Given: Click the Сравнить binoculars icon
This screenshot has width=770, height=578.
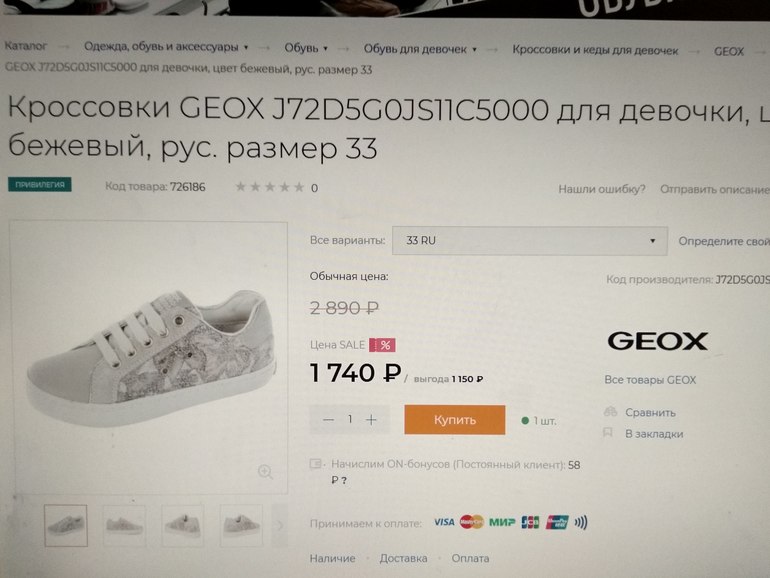Looking at the screenshot, I should (x=609, y=412).
